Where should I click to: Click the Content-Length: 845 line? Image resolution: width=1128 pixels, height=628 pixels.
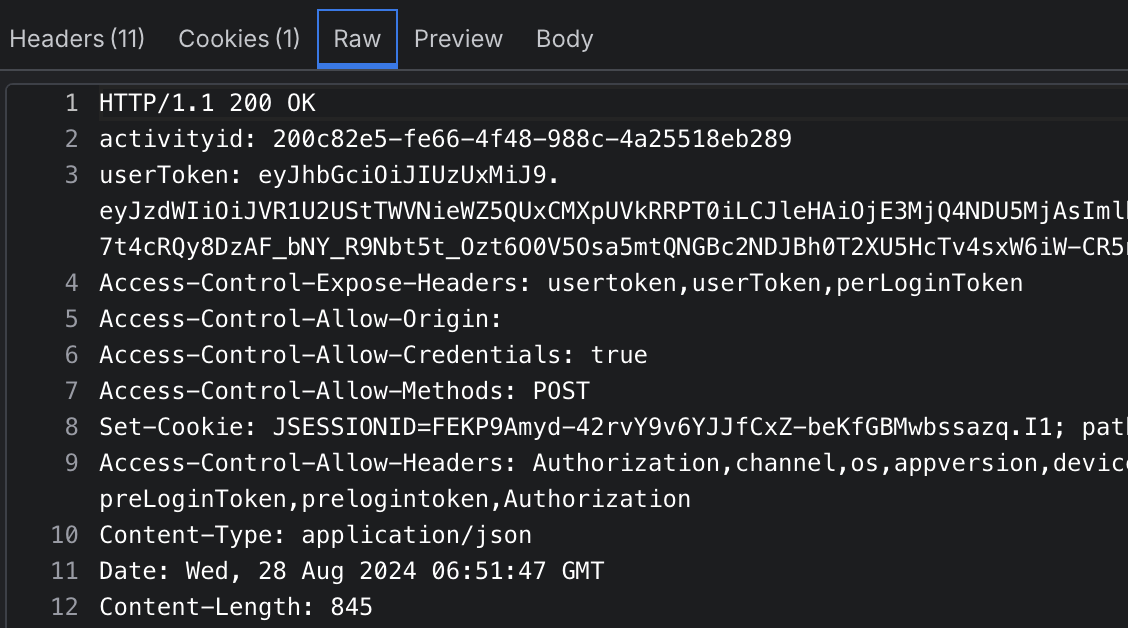(x=236, y=607)
